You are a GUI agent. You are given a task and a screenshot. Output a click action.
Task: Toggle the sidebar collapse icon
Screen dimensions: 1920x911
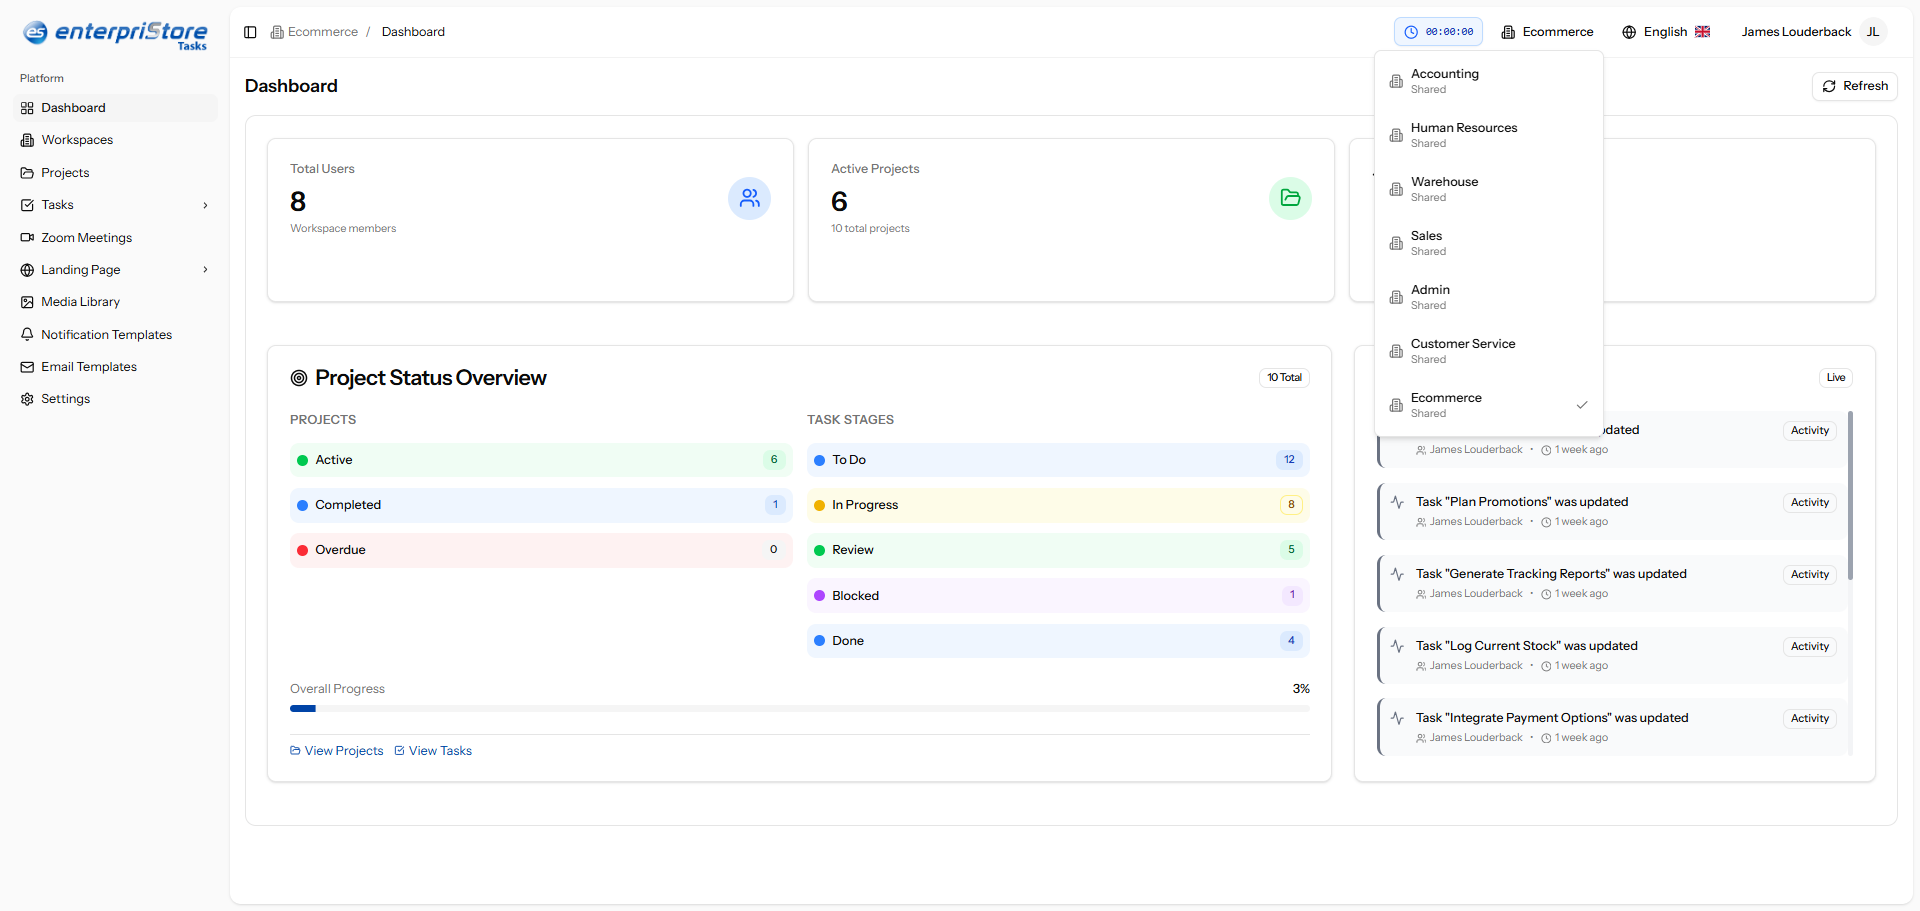click(250, 32)
